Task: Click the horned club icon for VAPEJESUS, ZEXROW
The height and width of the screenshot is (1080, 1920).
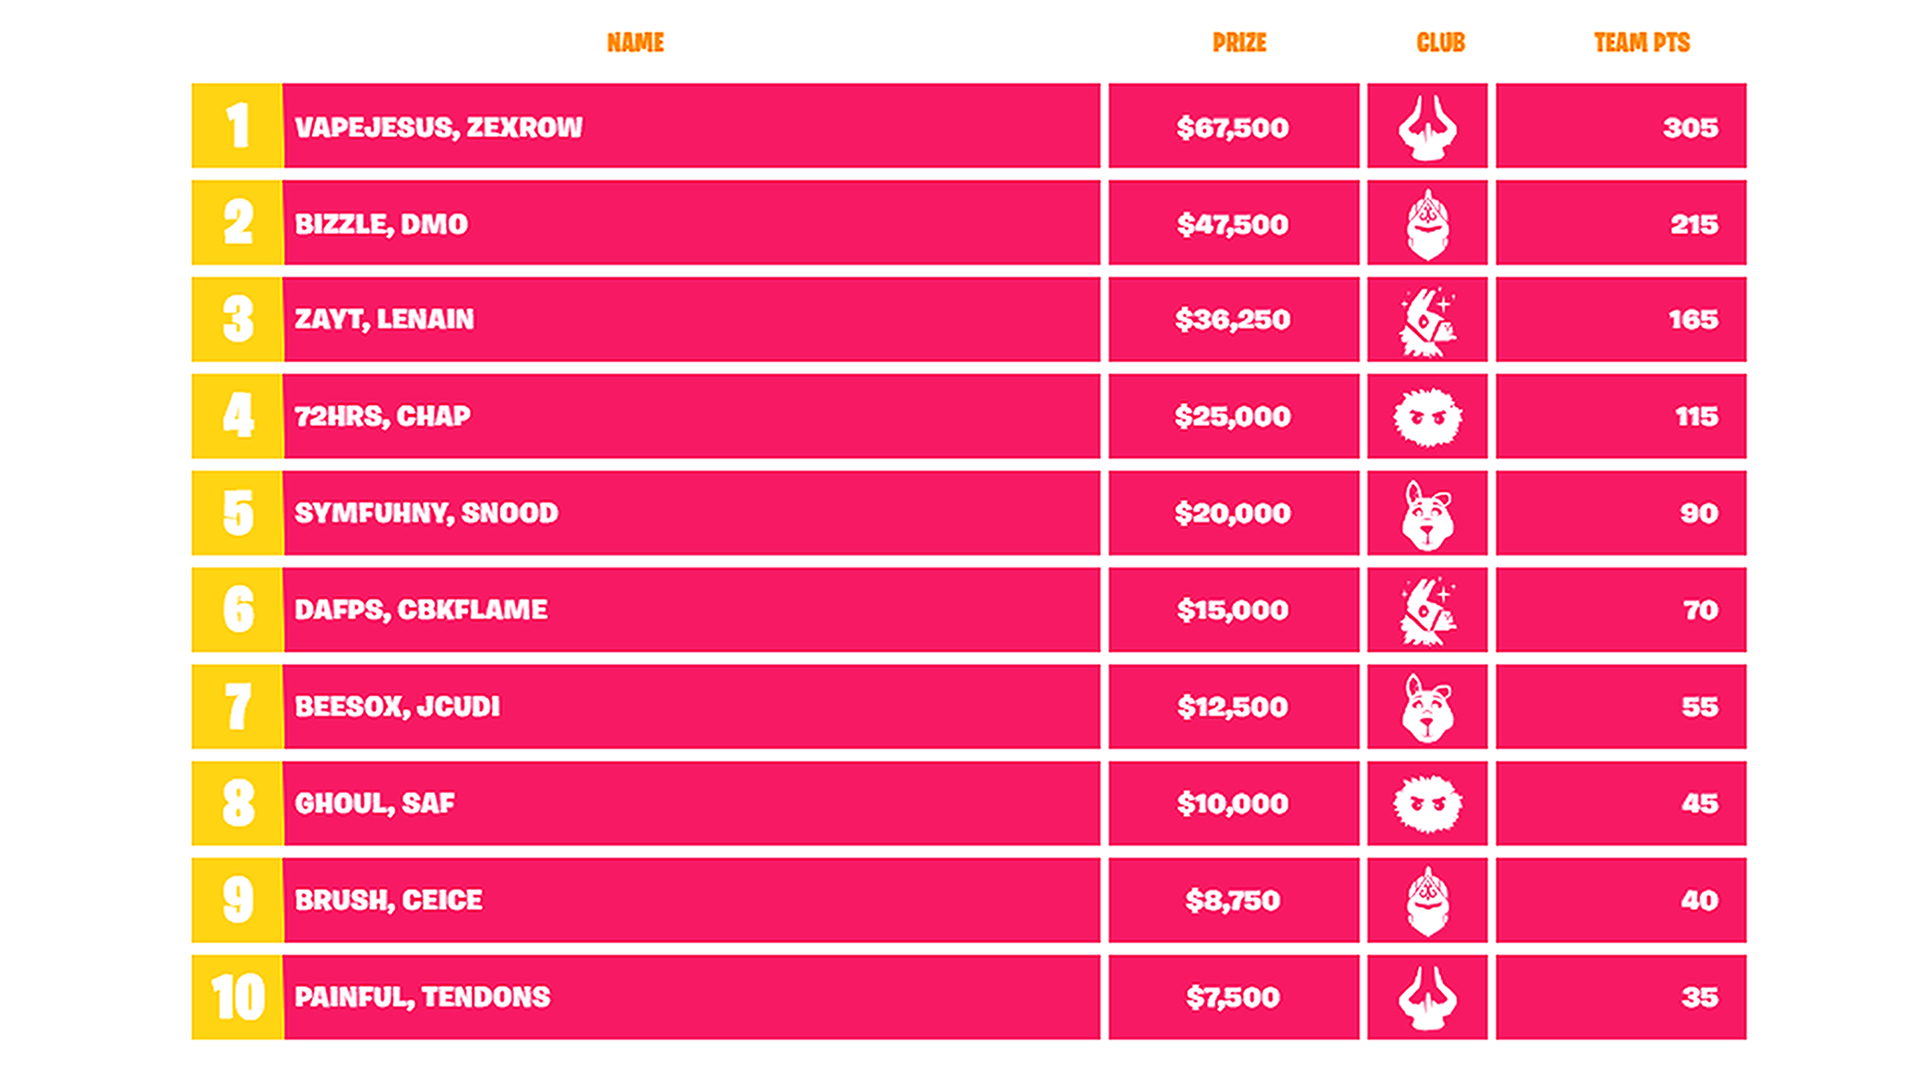Action: [1427, 127]
